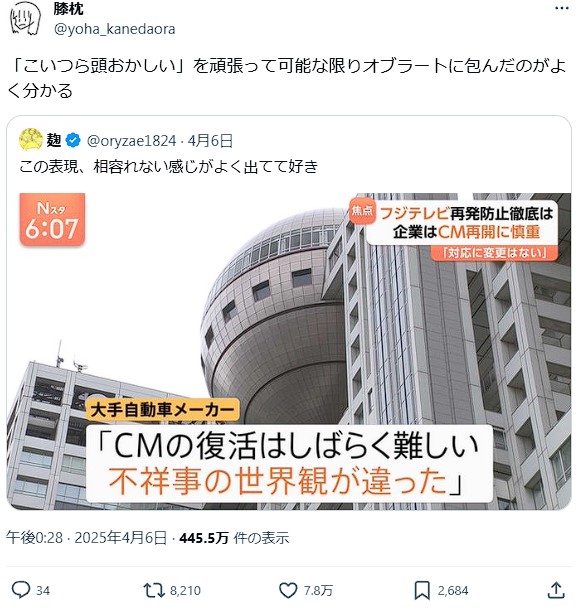Viewport: 580px width, 610px height.
Task: Open 膝枕's profile avatar
Action: tap(25, 18)
